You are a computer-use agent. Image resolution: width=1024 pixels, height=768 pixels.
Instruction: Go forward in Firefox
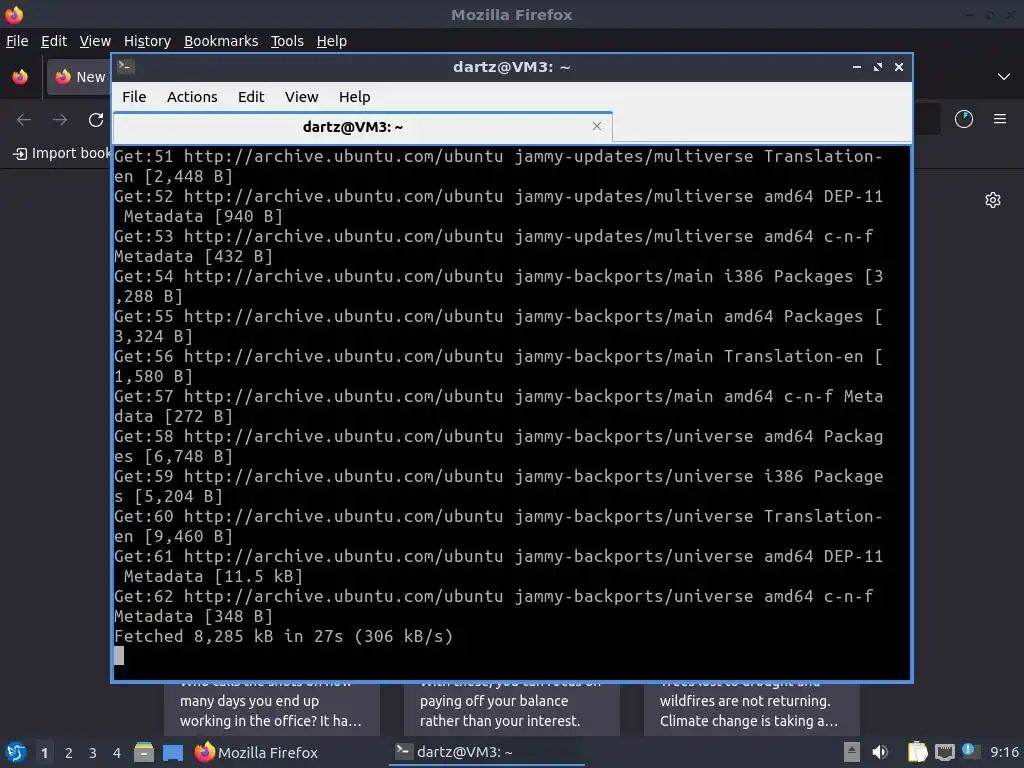tap(60, 120)
